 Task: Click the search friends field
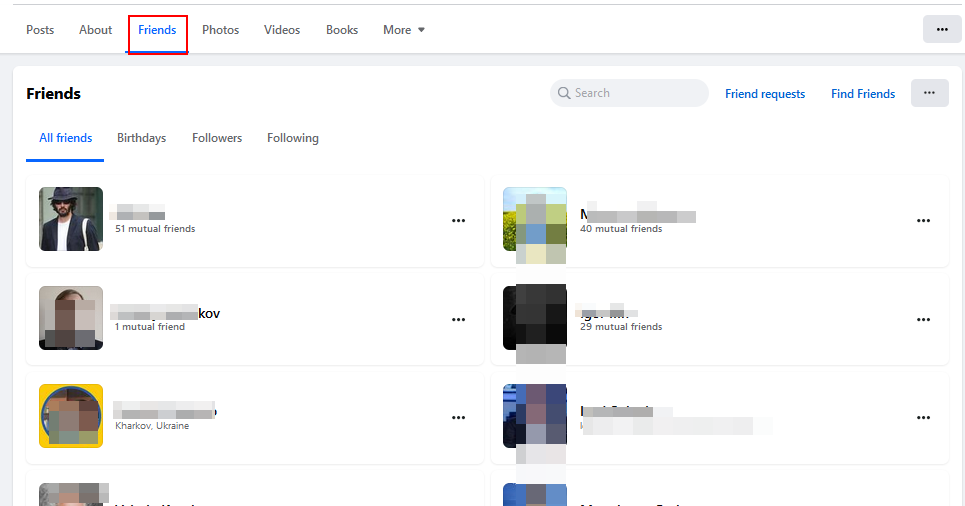tap(629, 93)
